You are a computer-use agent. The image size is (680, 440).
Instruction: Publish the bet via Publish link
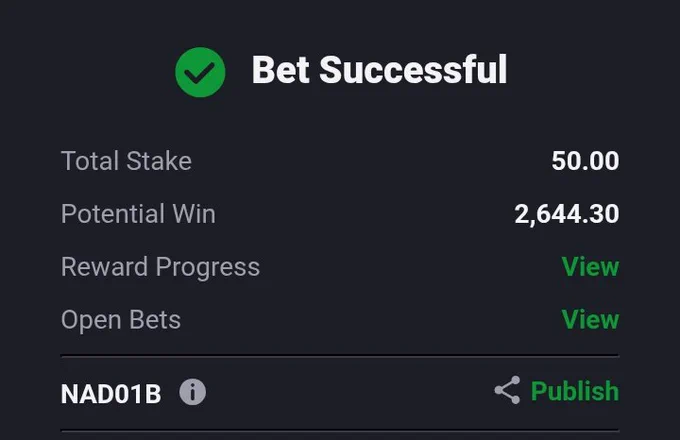[575, 391]
